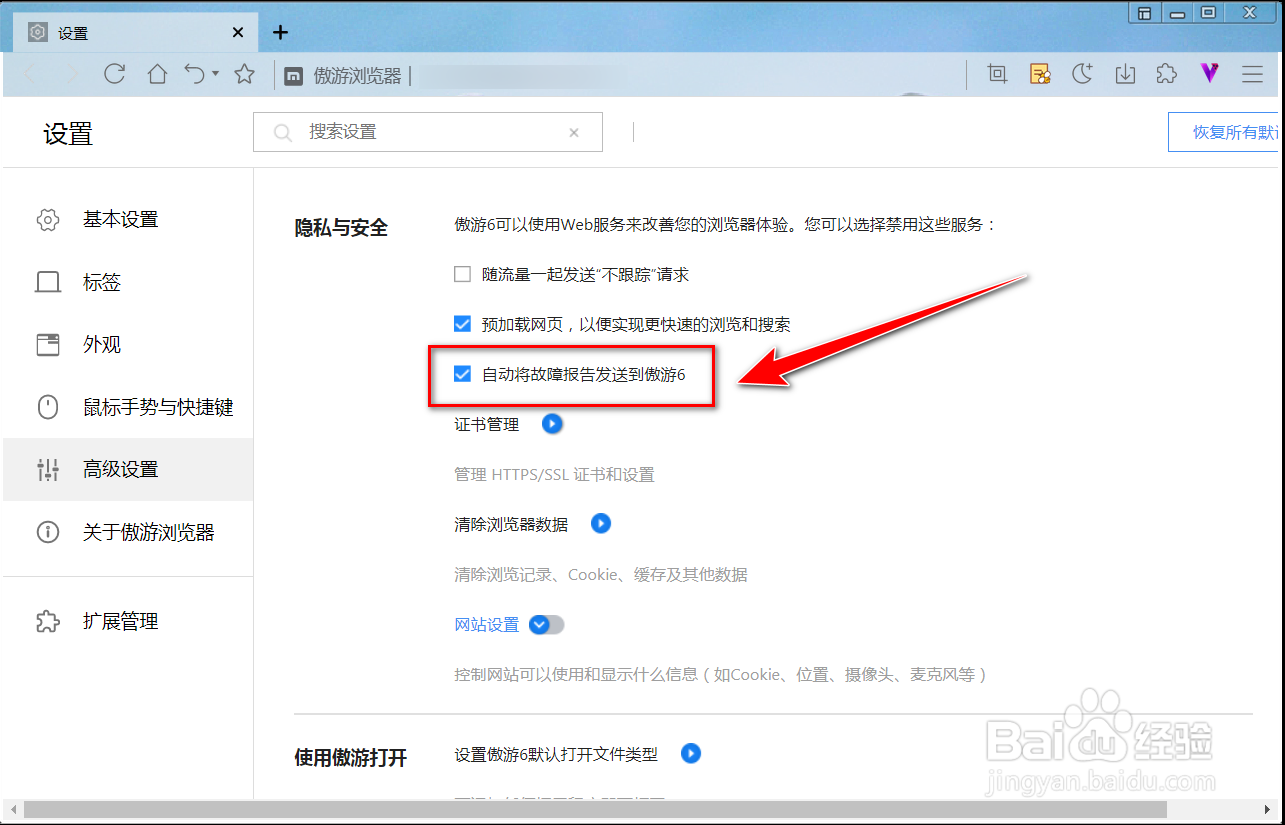Image resolution: width=1285 pixels, height=825 pixels.
Task: Open 清除浏览器数据 arrow button
Action: click(600, 523)
